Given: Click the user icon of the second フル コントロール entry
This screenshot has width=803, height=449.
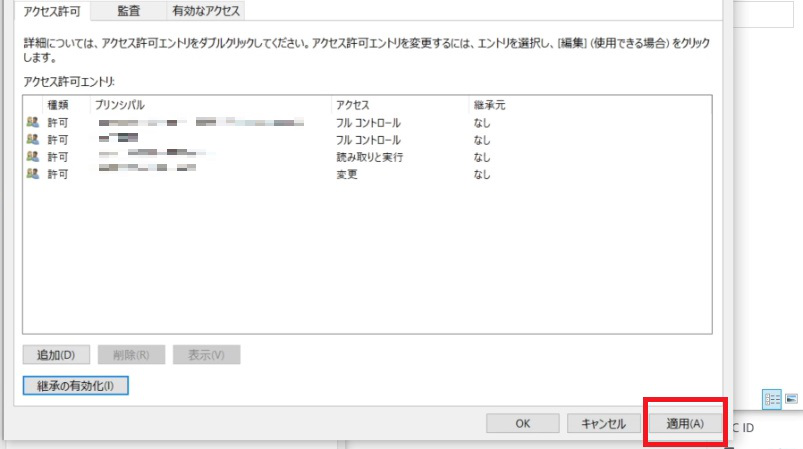Looking at the screenshot, I should point(33,140).
